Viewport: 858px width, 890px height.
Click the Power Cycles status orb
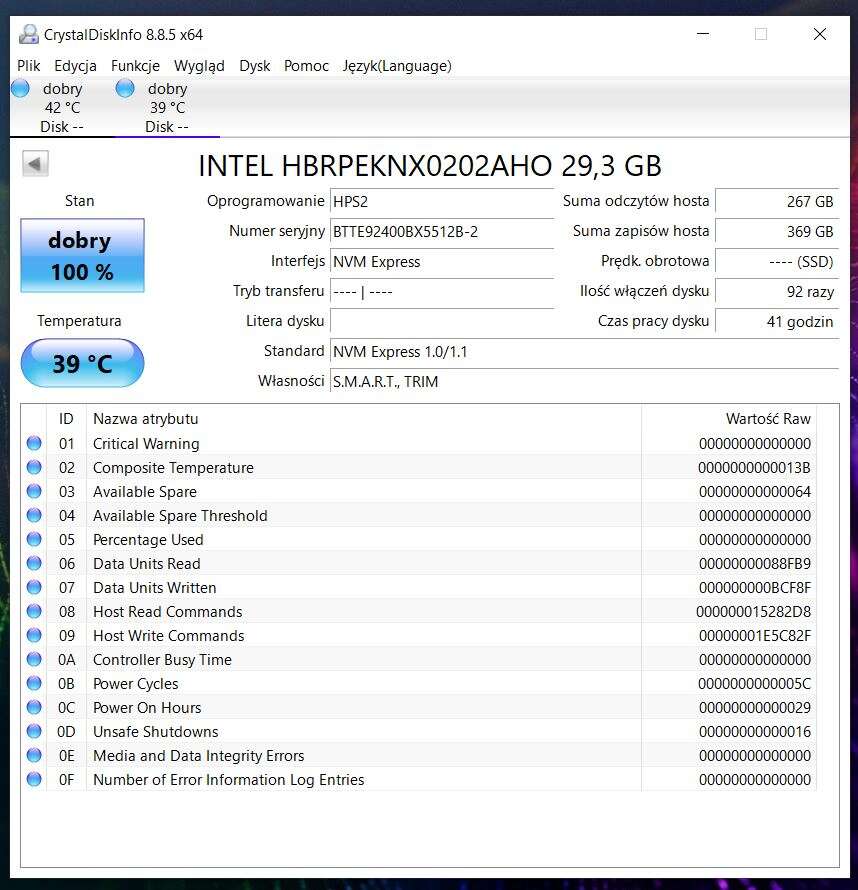coord(34,683)
